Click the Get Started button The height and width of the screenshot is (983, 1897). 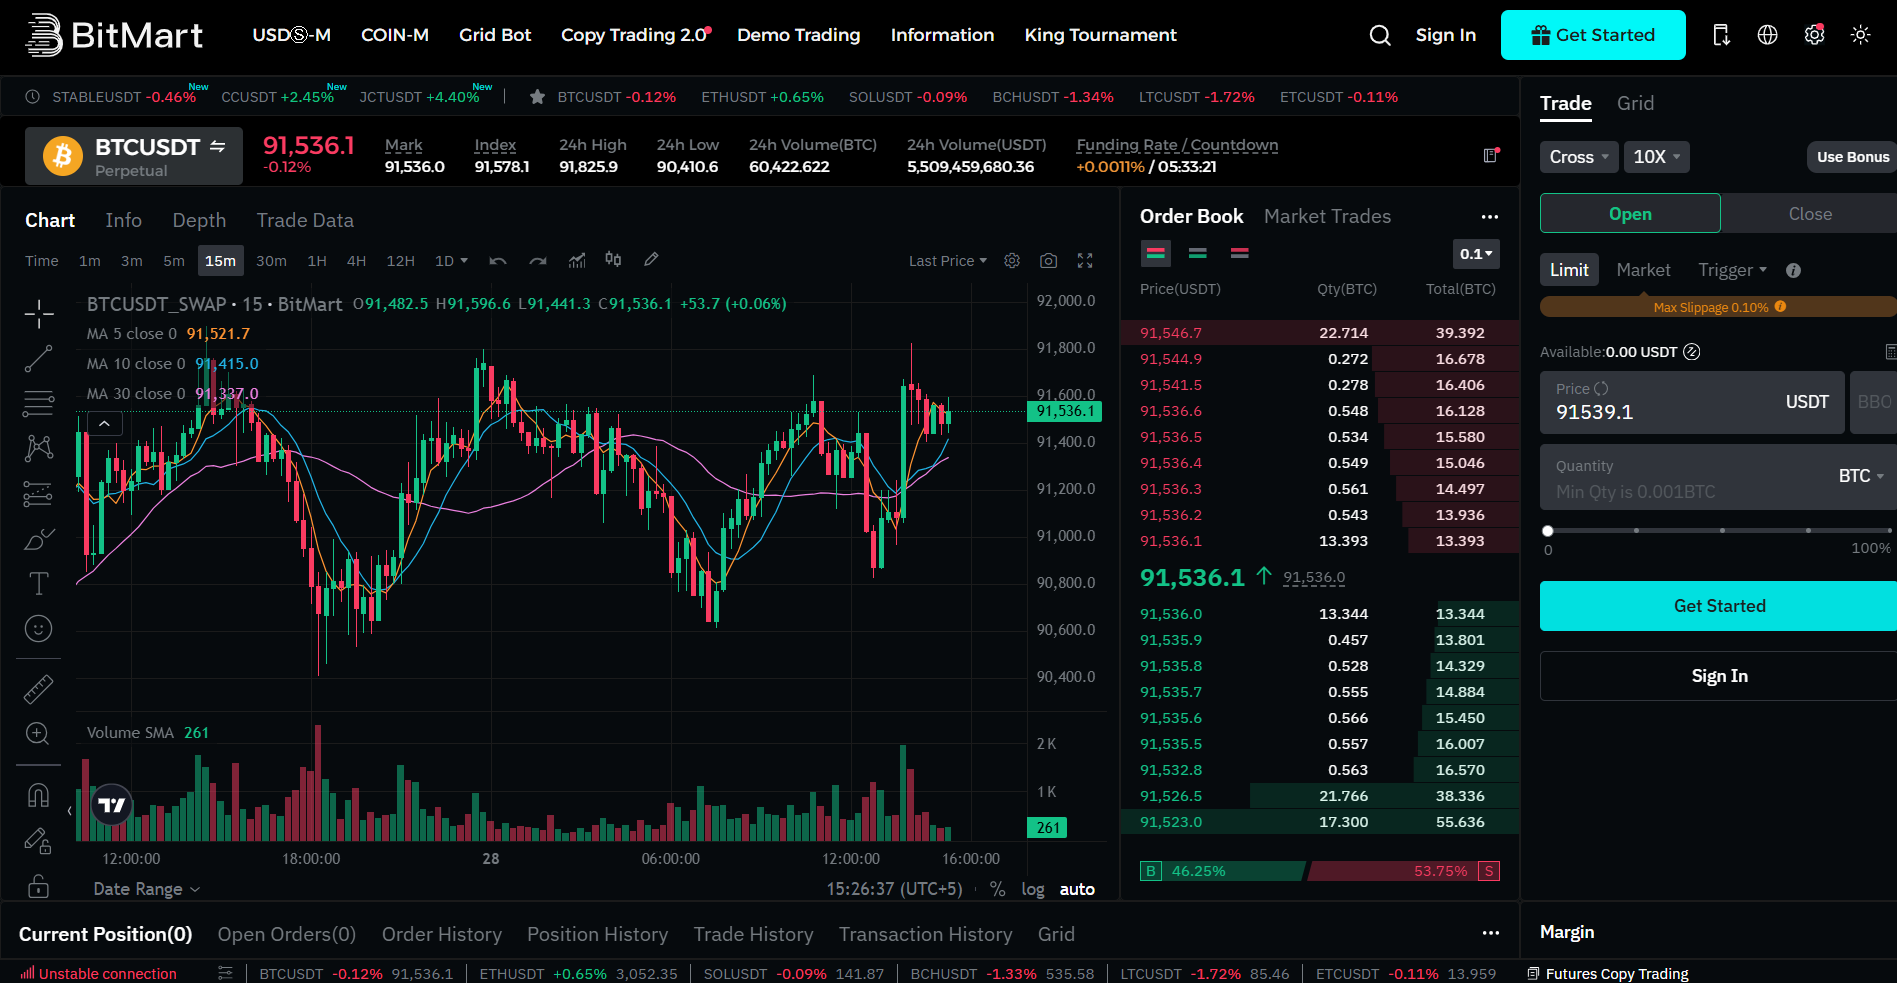[1592, 34]
